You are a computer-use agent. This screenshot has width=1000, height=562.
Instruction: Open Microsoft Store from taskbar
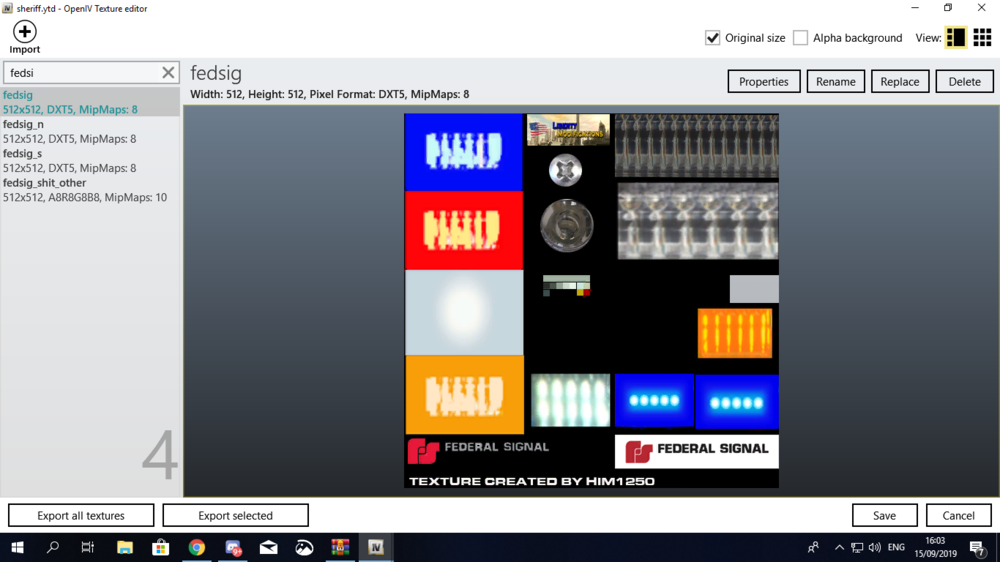click(161, 547)
